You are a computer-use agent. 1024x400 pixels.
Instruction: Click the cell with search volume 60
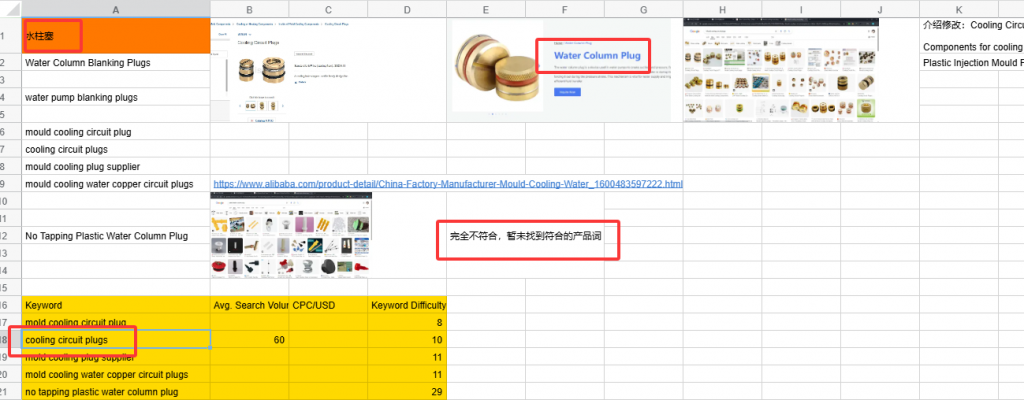tap(249, 340)
